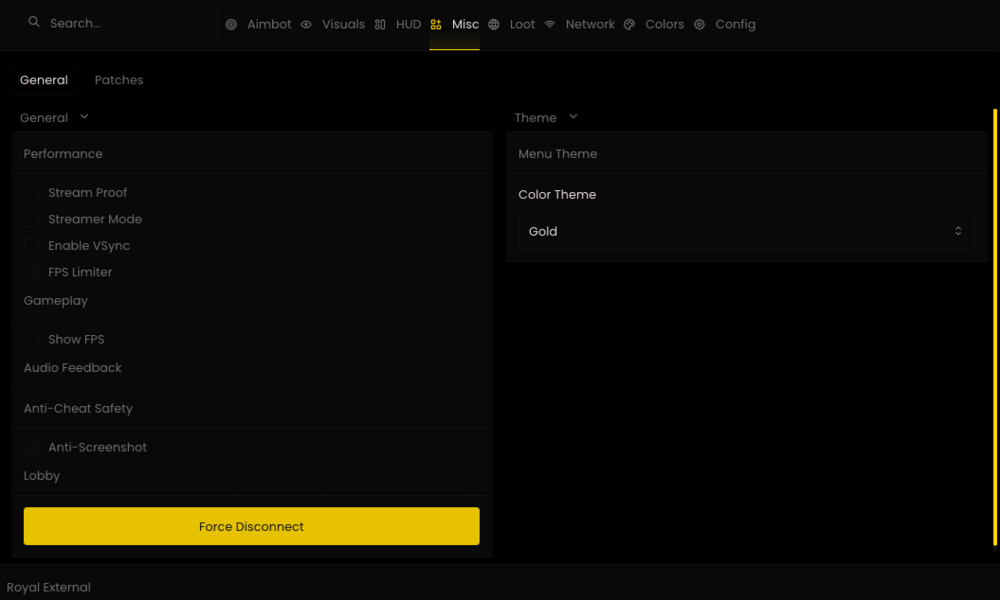This screenshot has height=600, width=1000.
Task: Collapse the Theme section chevron
Action: (x=573, y=117)
